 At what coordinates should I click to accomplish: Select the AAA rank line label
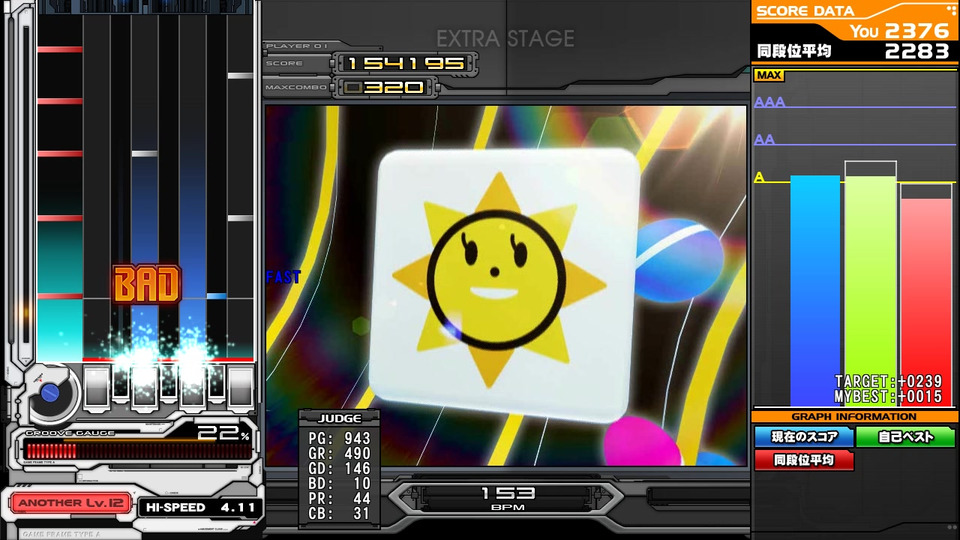[770, 102]
